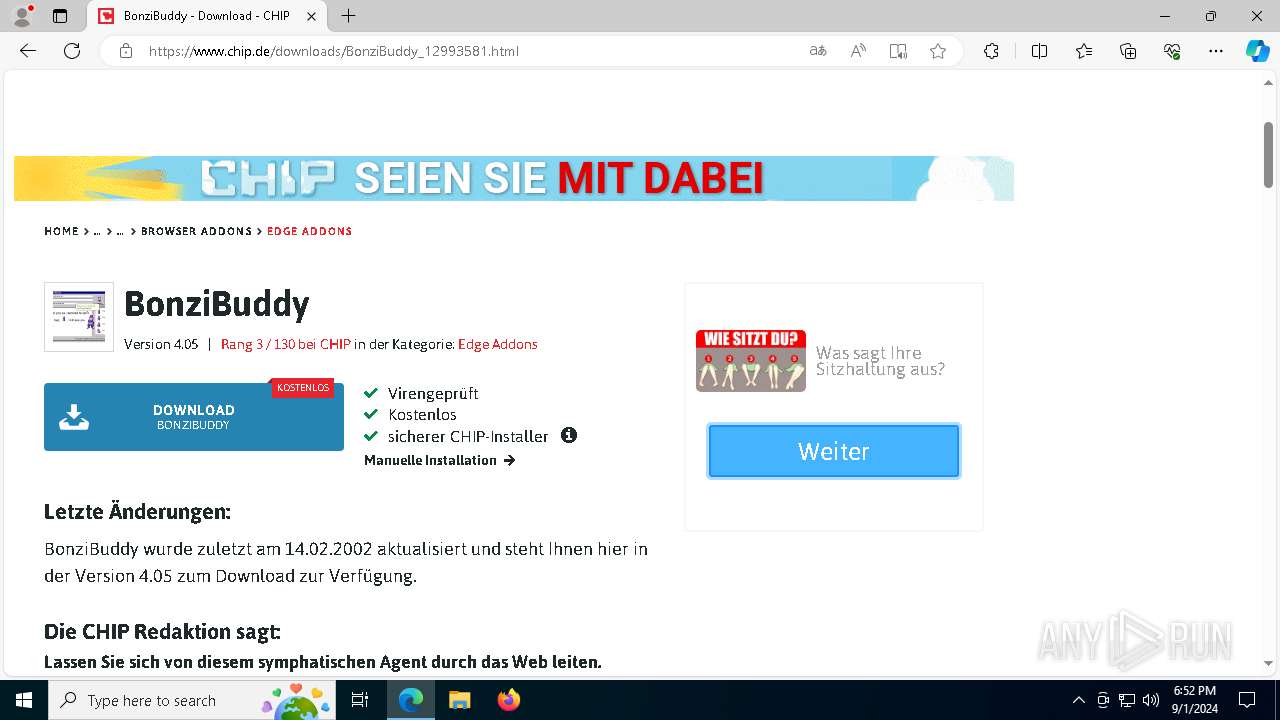Click the page vertical scrollbar thumb

(x=1268, y=153)
